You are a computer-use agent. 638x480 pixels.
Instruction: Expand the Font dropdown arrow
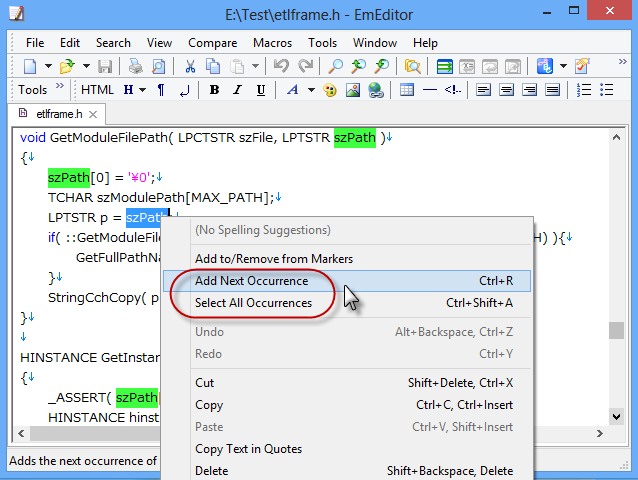pos(311,90)
